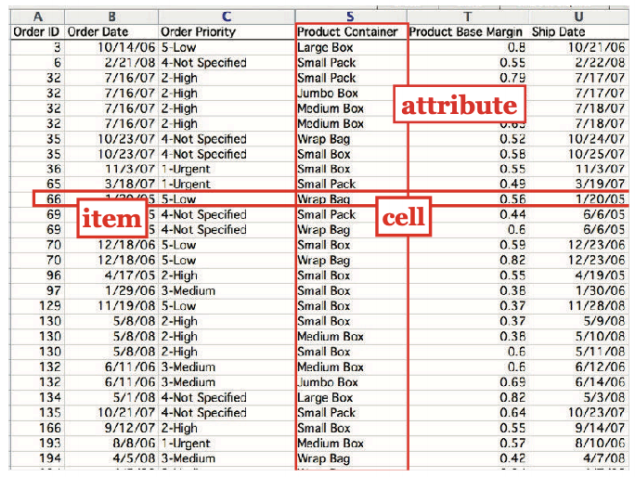Screen dimensions: 637x482
Task: Select column U header
Action: (578, 17)
